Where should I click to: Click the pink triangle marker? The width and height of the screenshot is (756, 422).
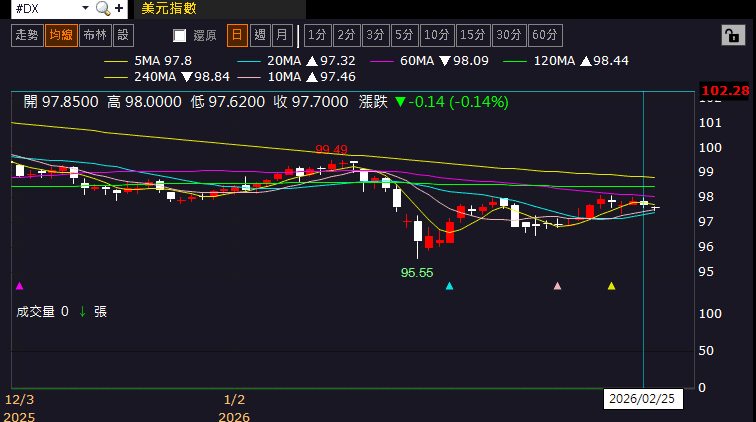(x=557, y=286)
